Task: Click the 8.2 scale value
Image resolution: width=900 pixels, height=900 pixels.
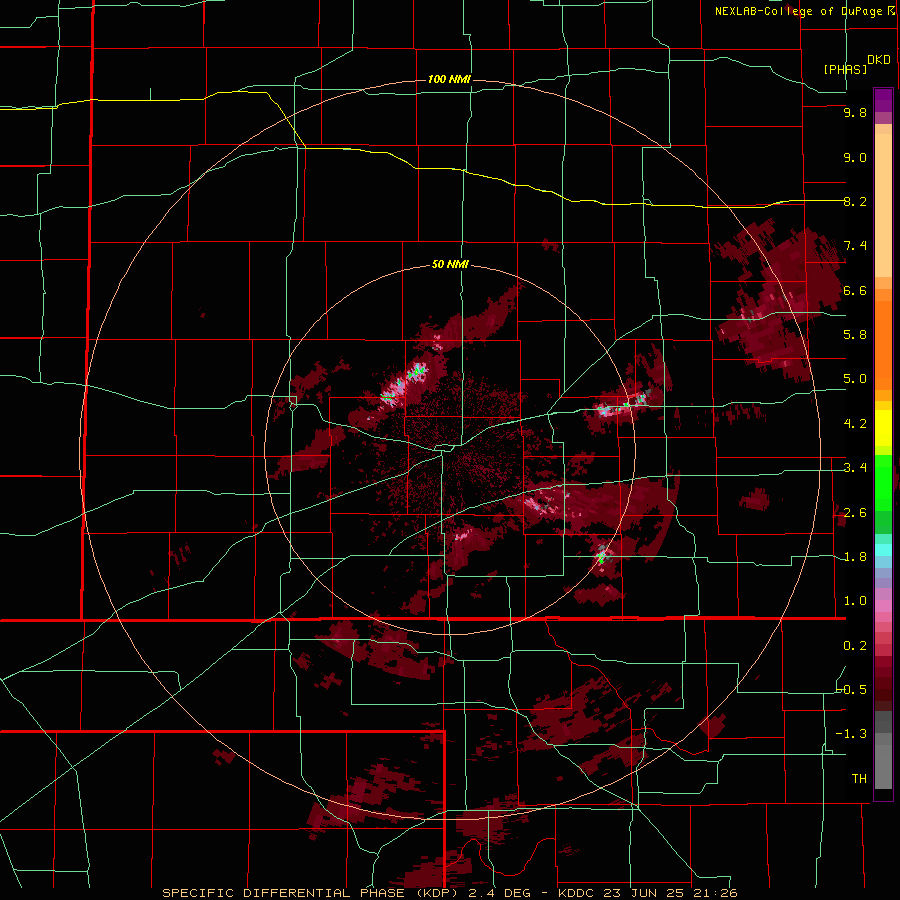Action: click(855, 201)
